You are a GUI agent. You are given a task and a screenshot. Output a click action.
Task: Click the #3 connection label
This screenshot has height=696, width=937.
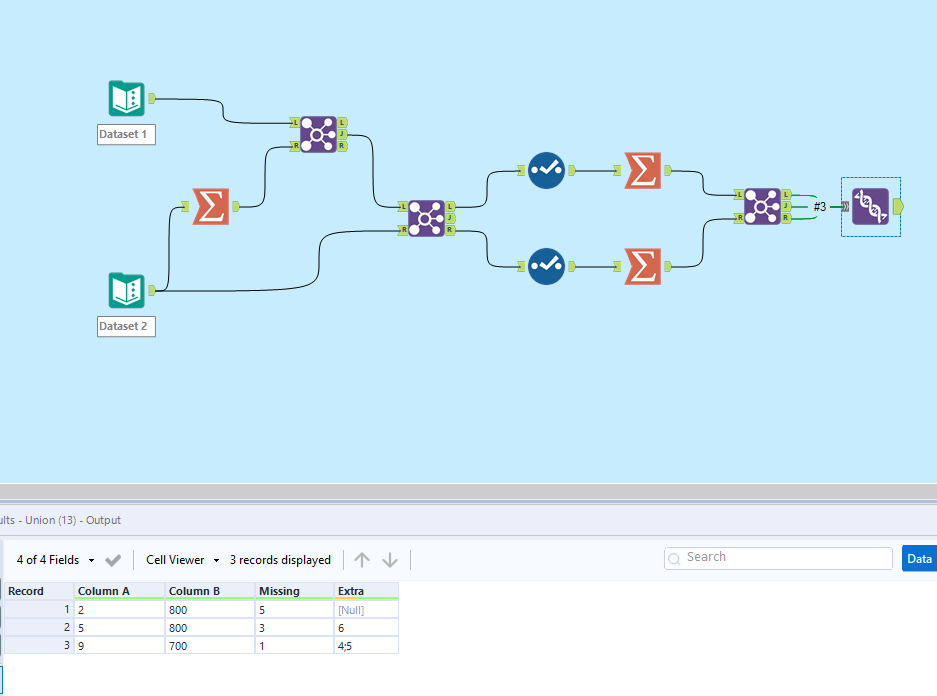819,207
